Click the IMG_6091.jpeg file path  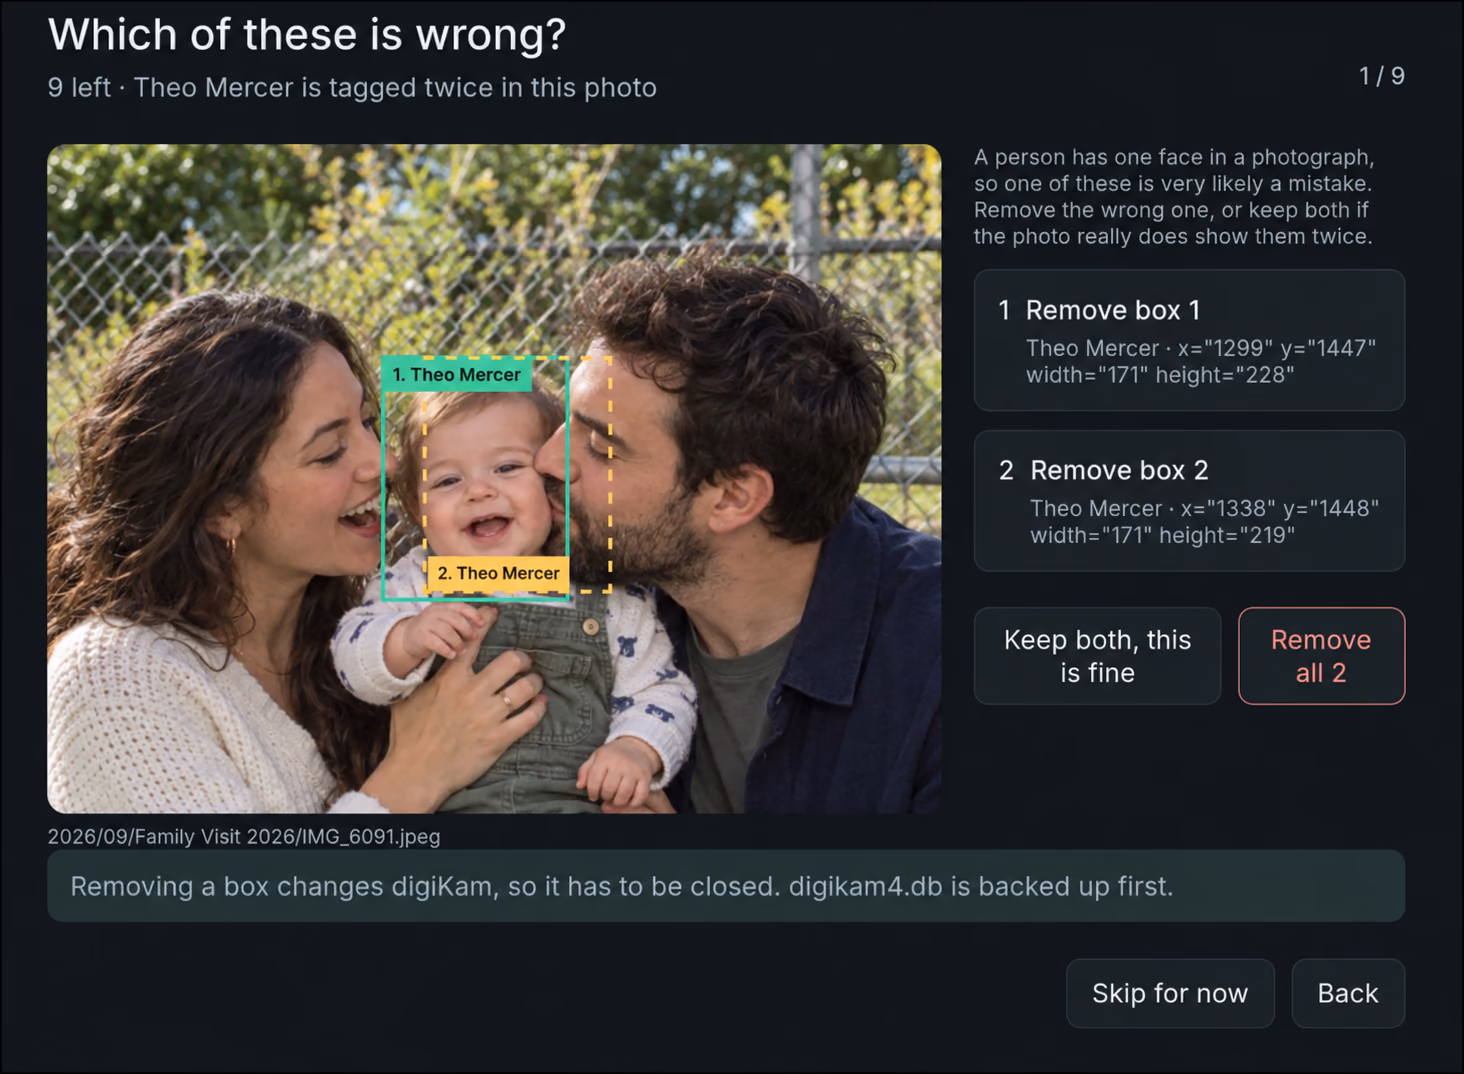[x=244, y=836]
